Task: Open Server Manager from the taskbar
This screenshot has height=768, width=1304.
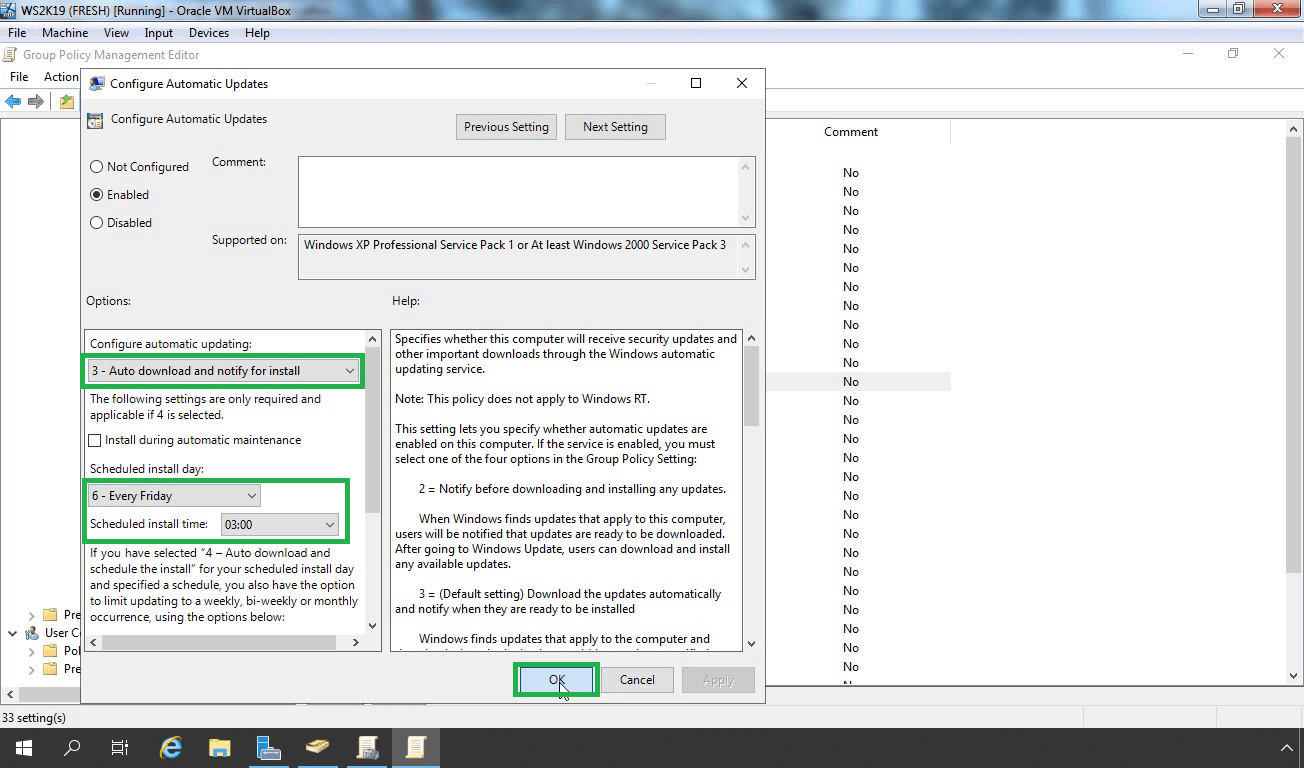Action: (268, 747)
